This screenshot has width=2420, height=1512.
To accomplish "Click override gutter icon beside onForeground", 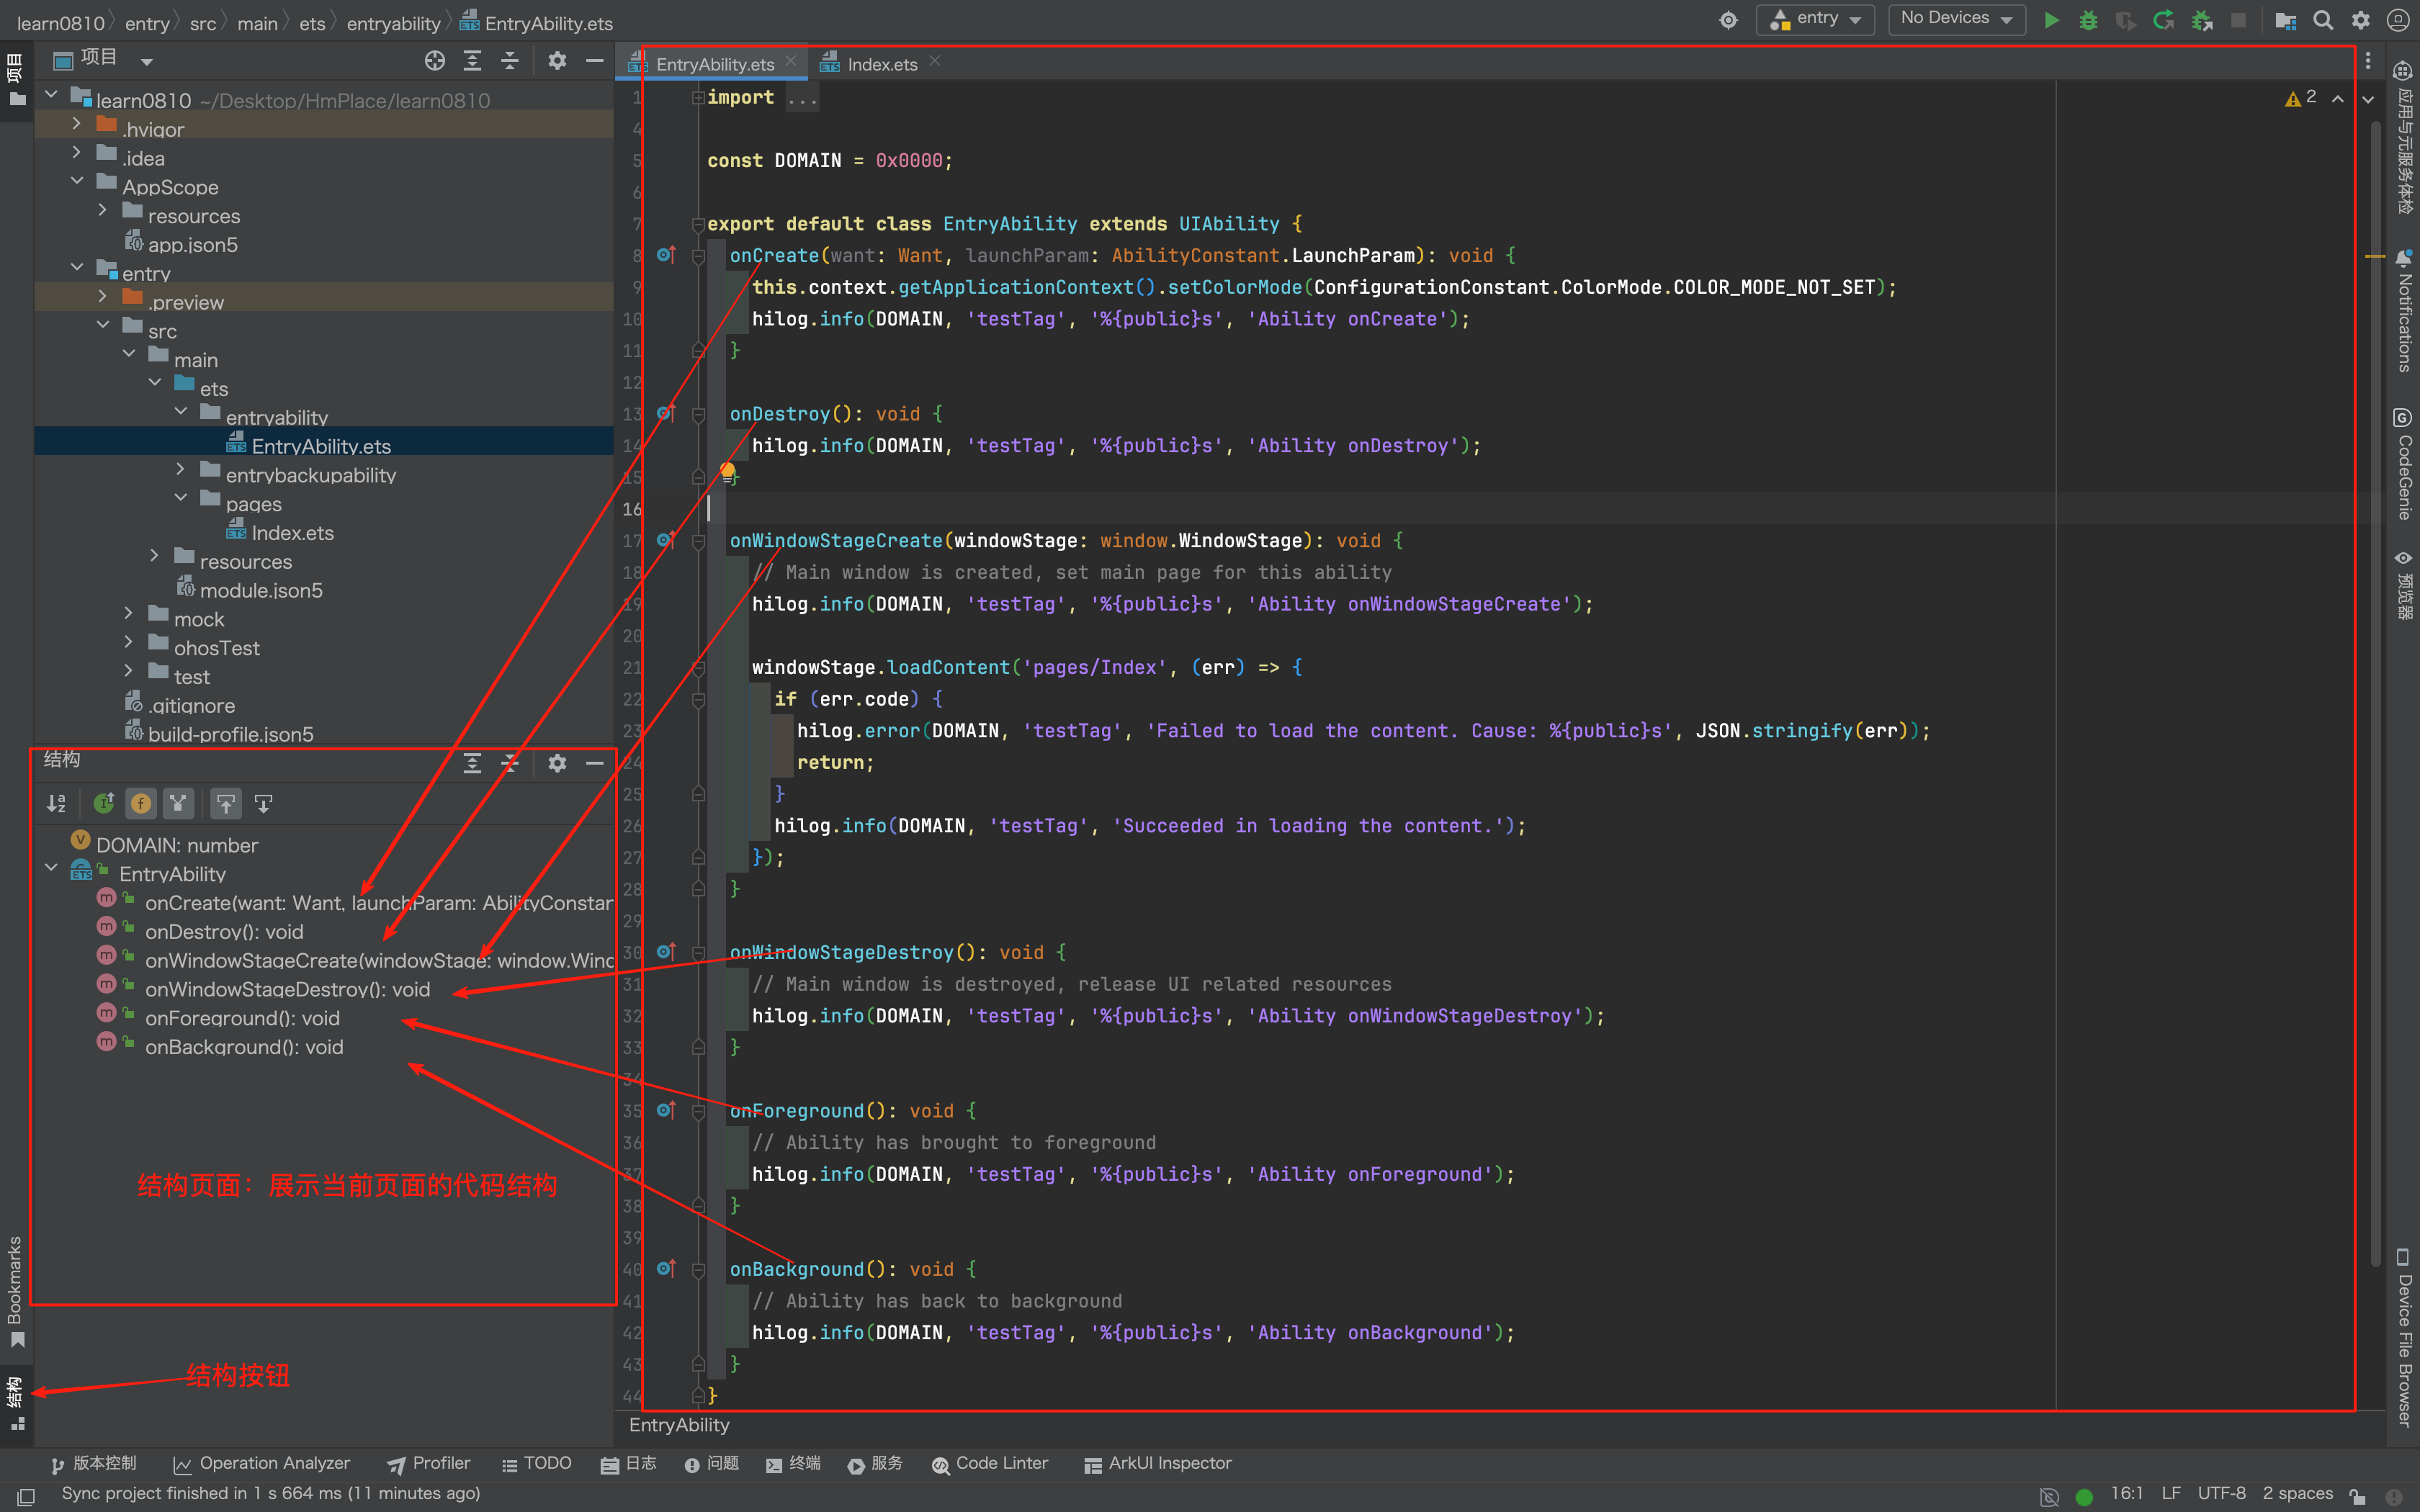I will (666, 1110).
